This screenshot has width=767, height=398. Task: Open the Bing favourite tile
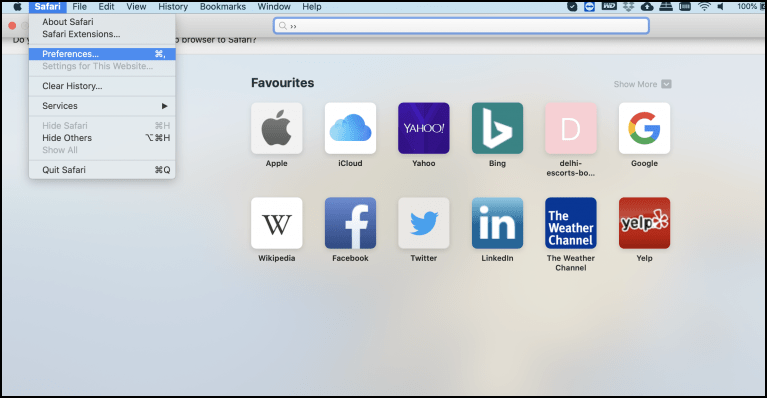point(497,128)
